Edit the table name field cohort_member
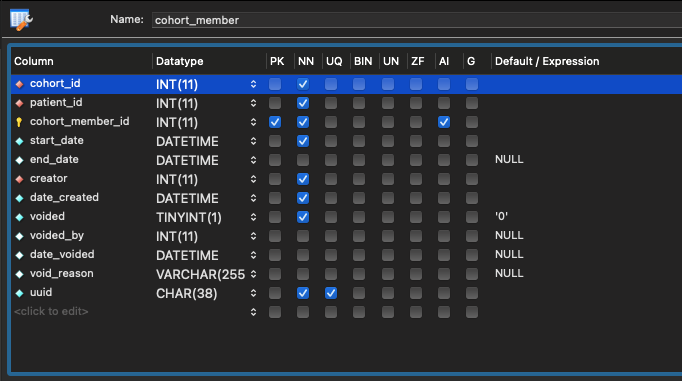Viewport: 682px width, 381px height. [x=417, y=20]
